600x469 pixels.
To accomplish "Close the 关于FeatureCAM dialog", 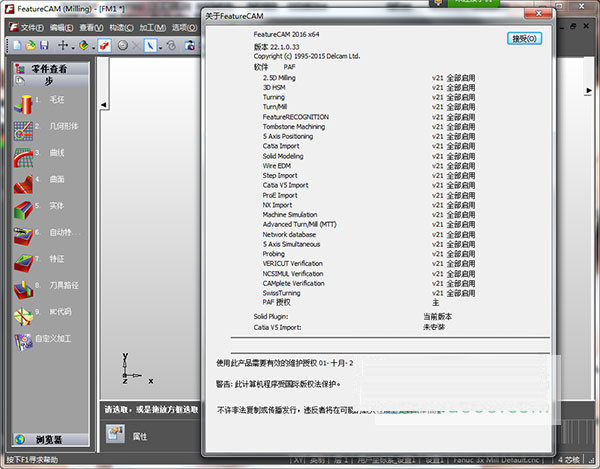I will point(538,14).
